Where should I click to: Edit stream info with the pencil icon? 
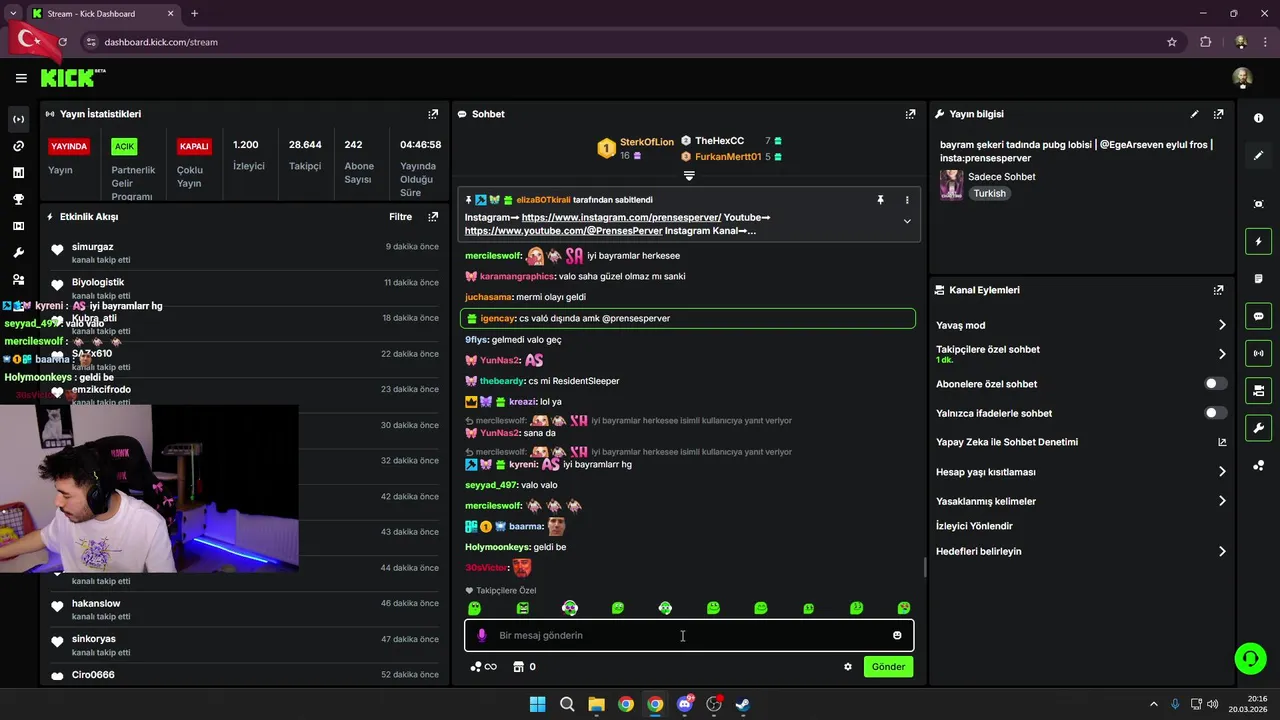[1194, 114]
